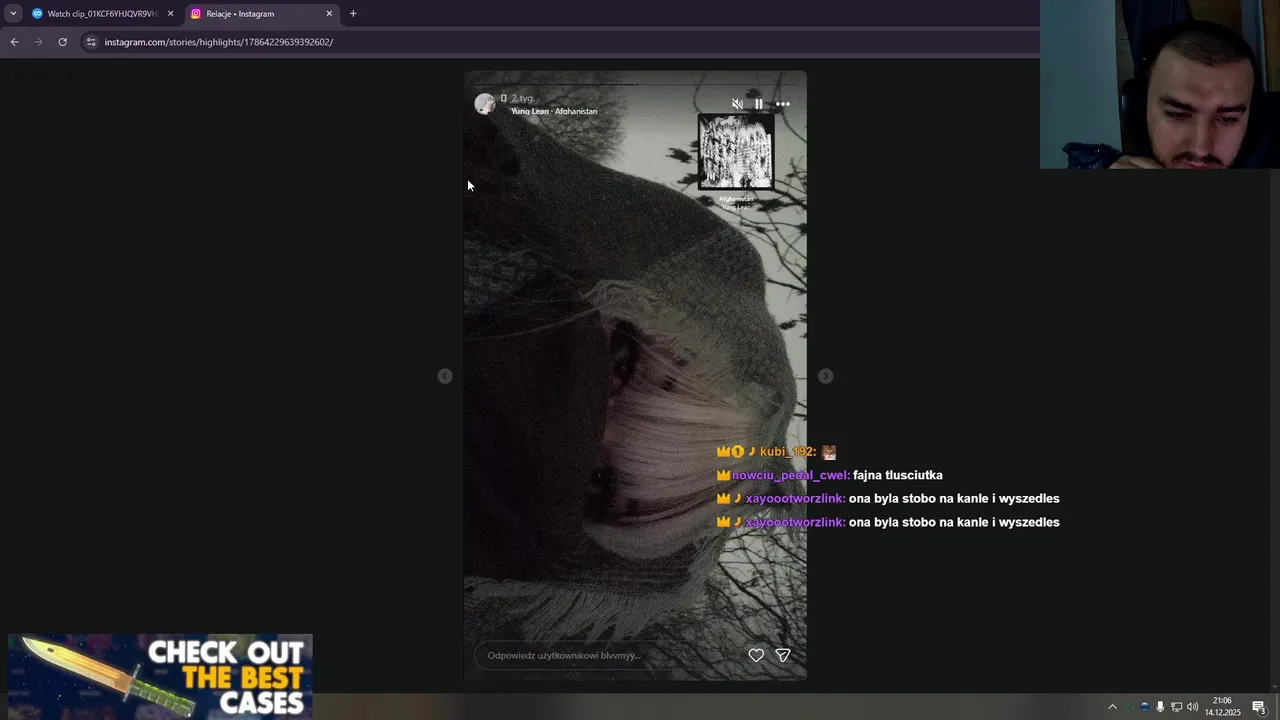View site information icon in address bar
Image resolution: width=1280 pixels, height=720 pixels.
tap(91, 42)
